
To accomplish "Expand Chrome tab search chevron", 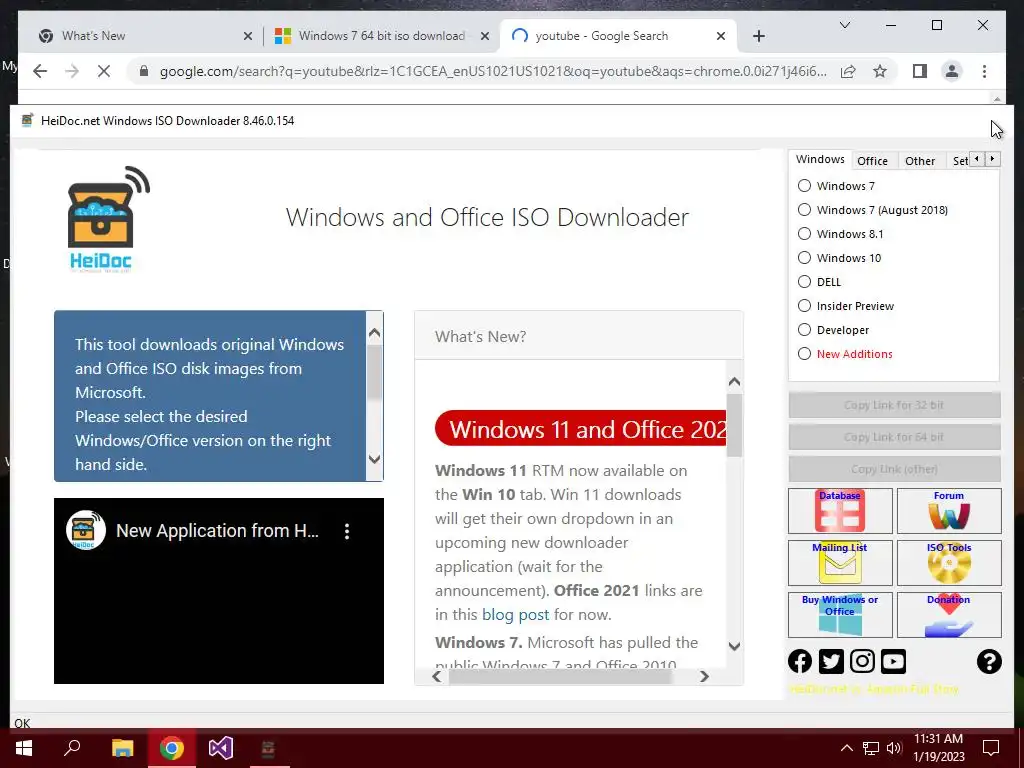I will [x=844, y=25].
